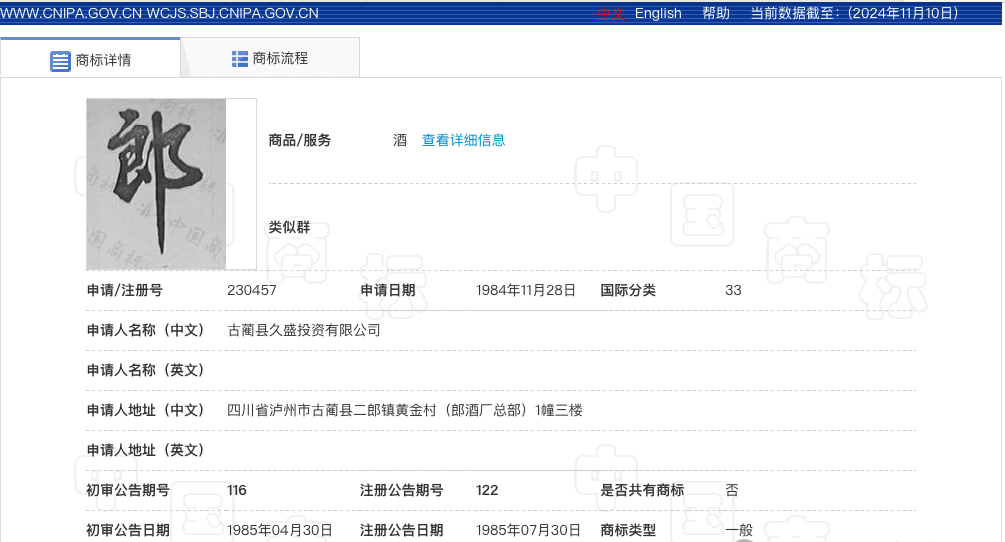
Task: Click the applicant address in 四川省泸州市
Action: point(405,410)
